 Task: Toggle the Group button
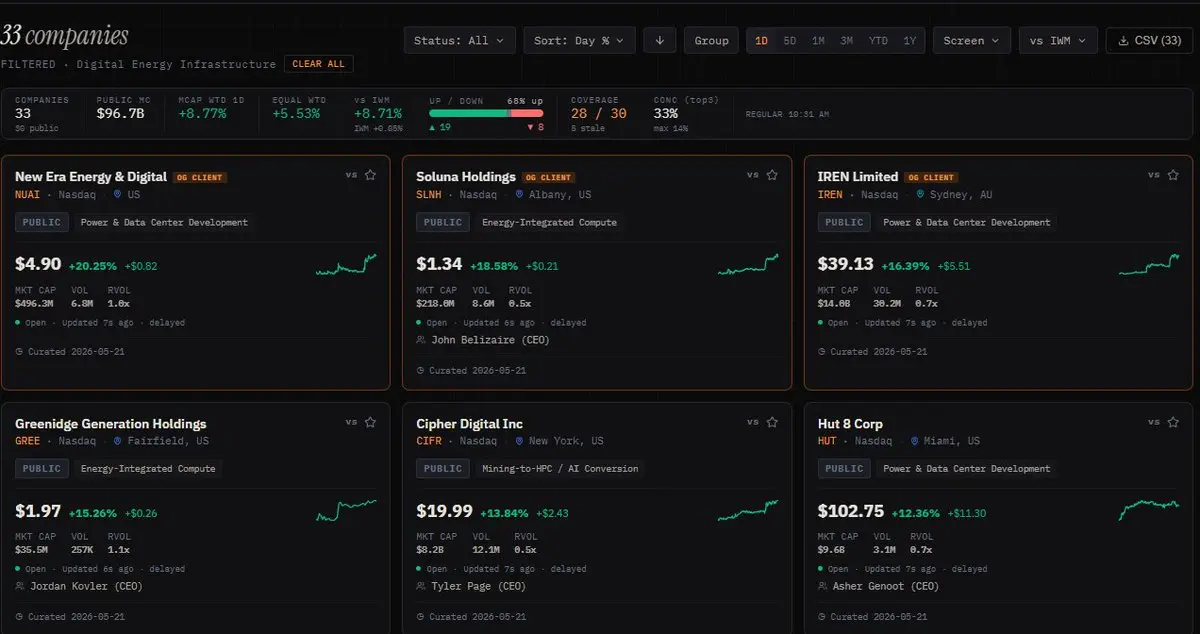(x=711, y=40)
